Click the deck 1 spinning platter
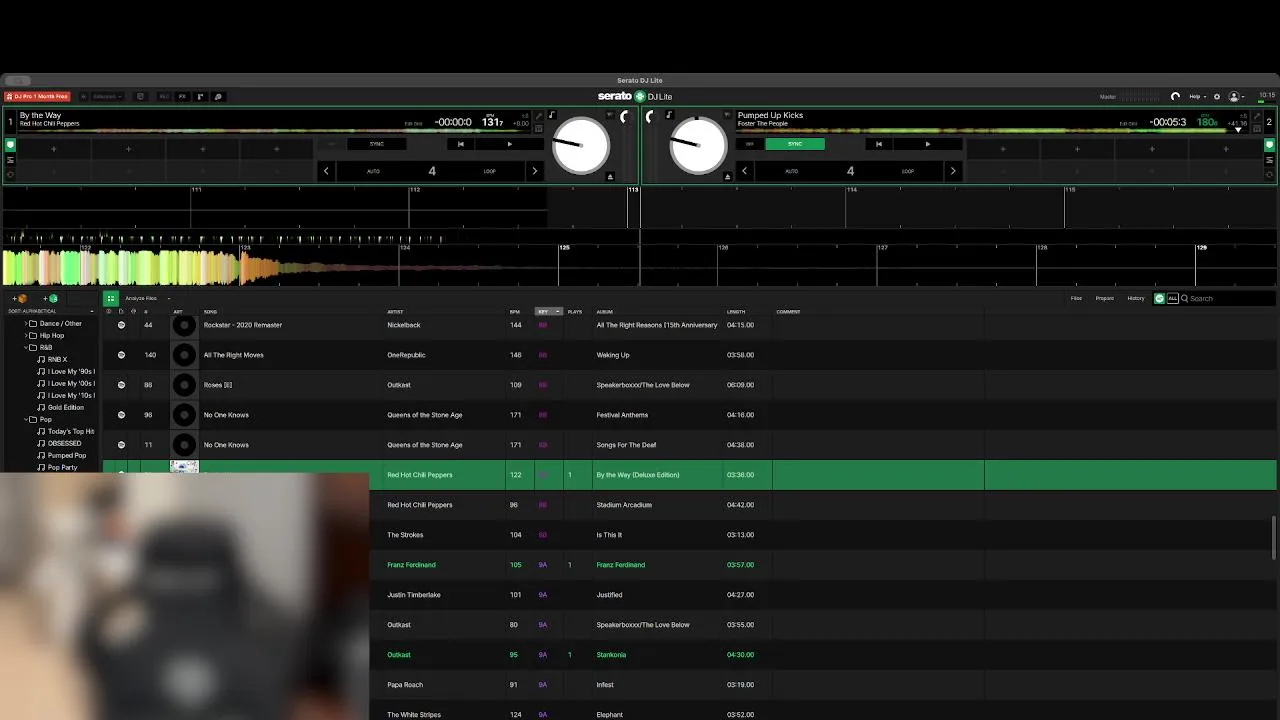Viewport: 1280px width, 720px height. tap(581, 145)
